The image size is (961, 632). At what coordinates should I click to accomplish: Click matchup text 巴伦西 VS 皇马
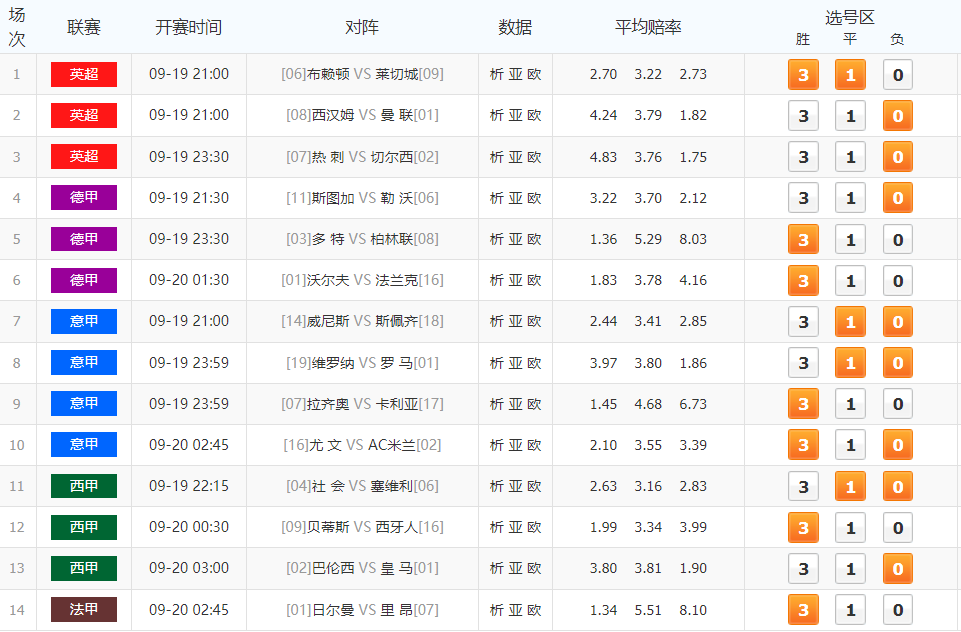[x=362, y=568]
